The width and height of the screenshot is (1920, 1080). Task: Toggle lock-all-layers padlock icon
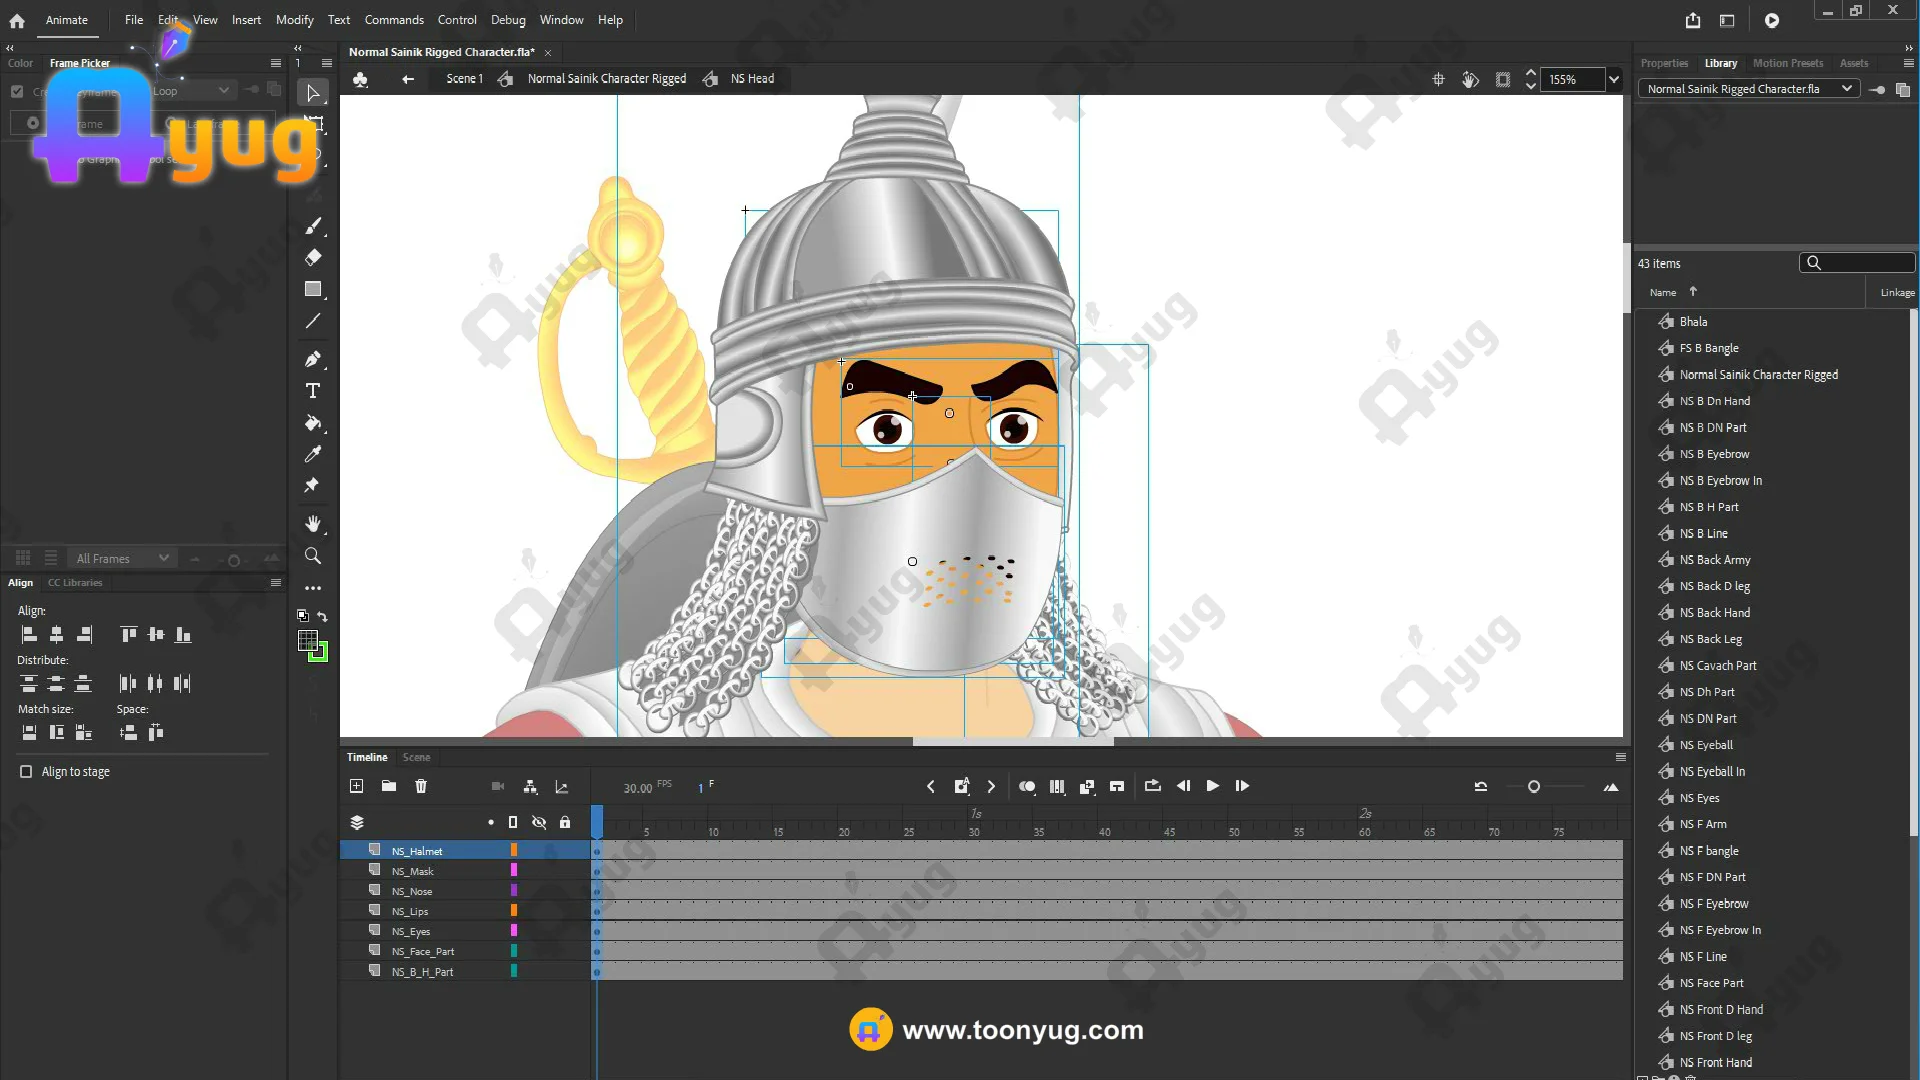(x=565, y=822)
